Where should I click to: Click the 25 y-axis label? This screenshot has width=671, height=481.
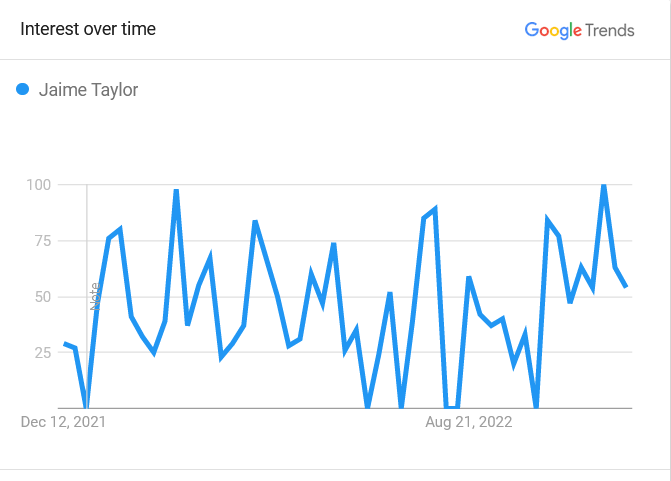click(x=43, y=353)
